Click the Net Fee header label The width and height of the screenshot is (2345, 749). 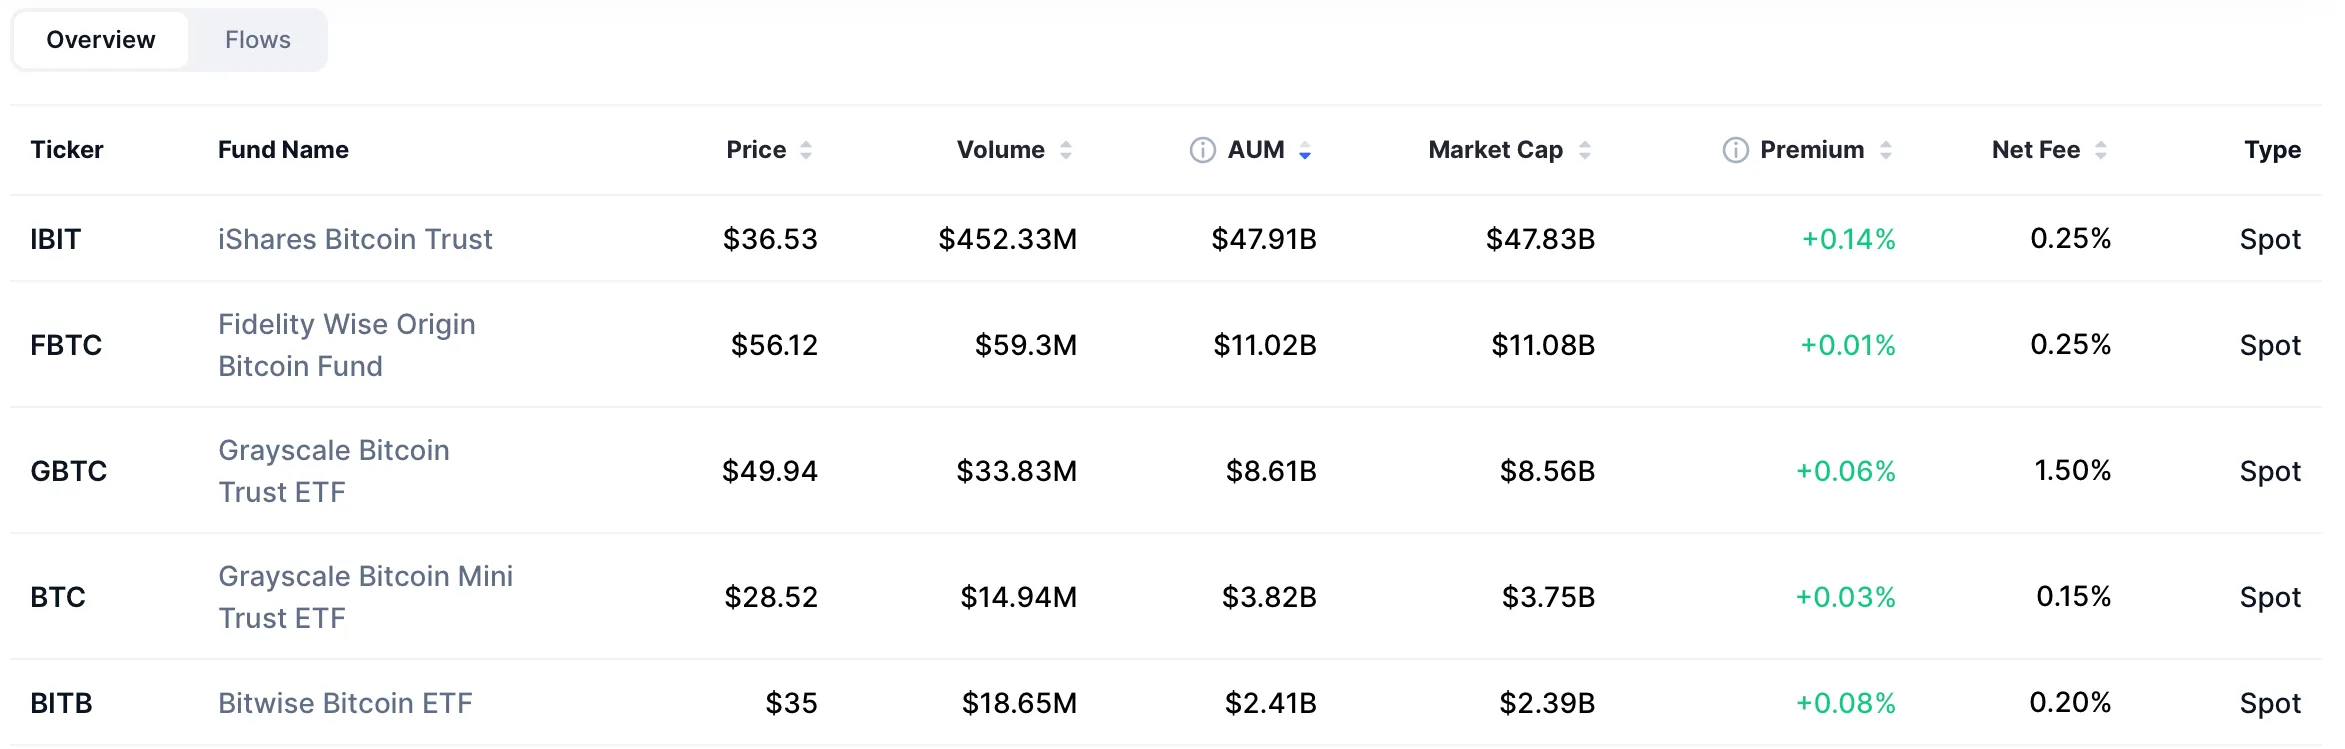[x=2035, y=150]
